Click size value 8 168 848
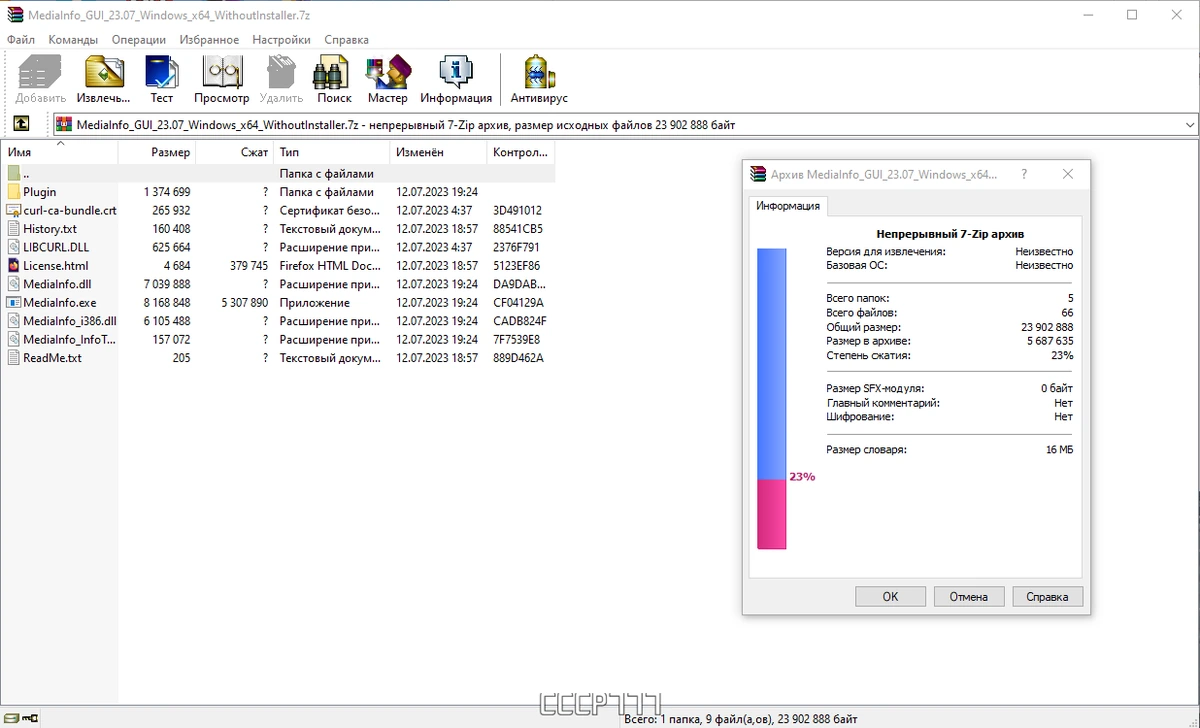 coord(167,303)
